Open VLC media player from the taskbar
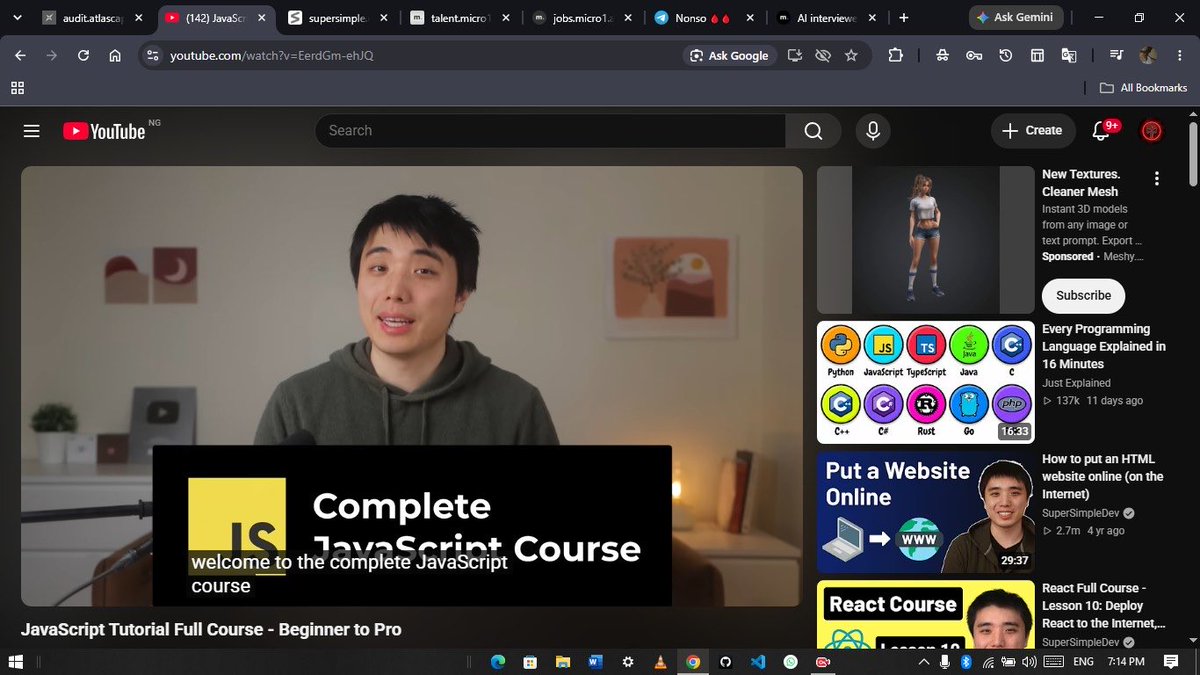 click(660, 662)
